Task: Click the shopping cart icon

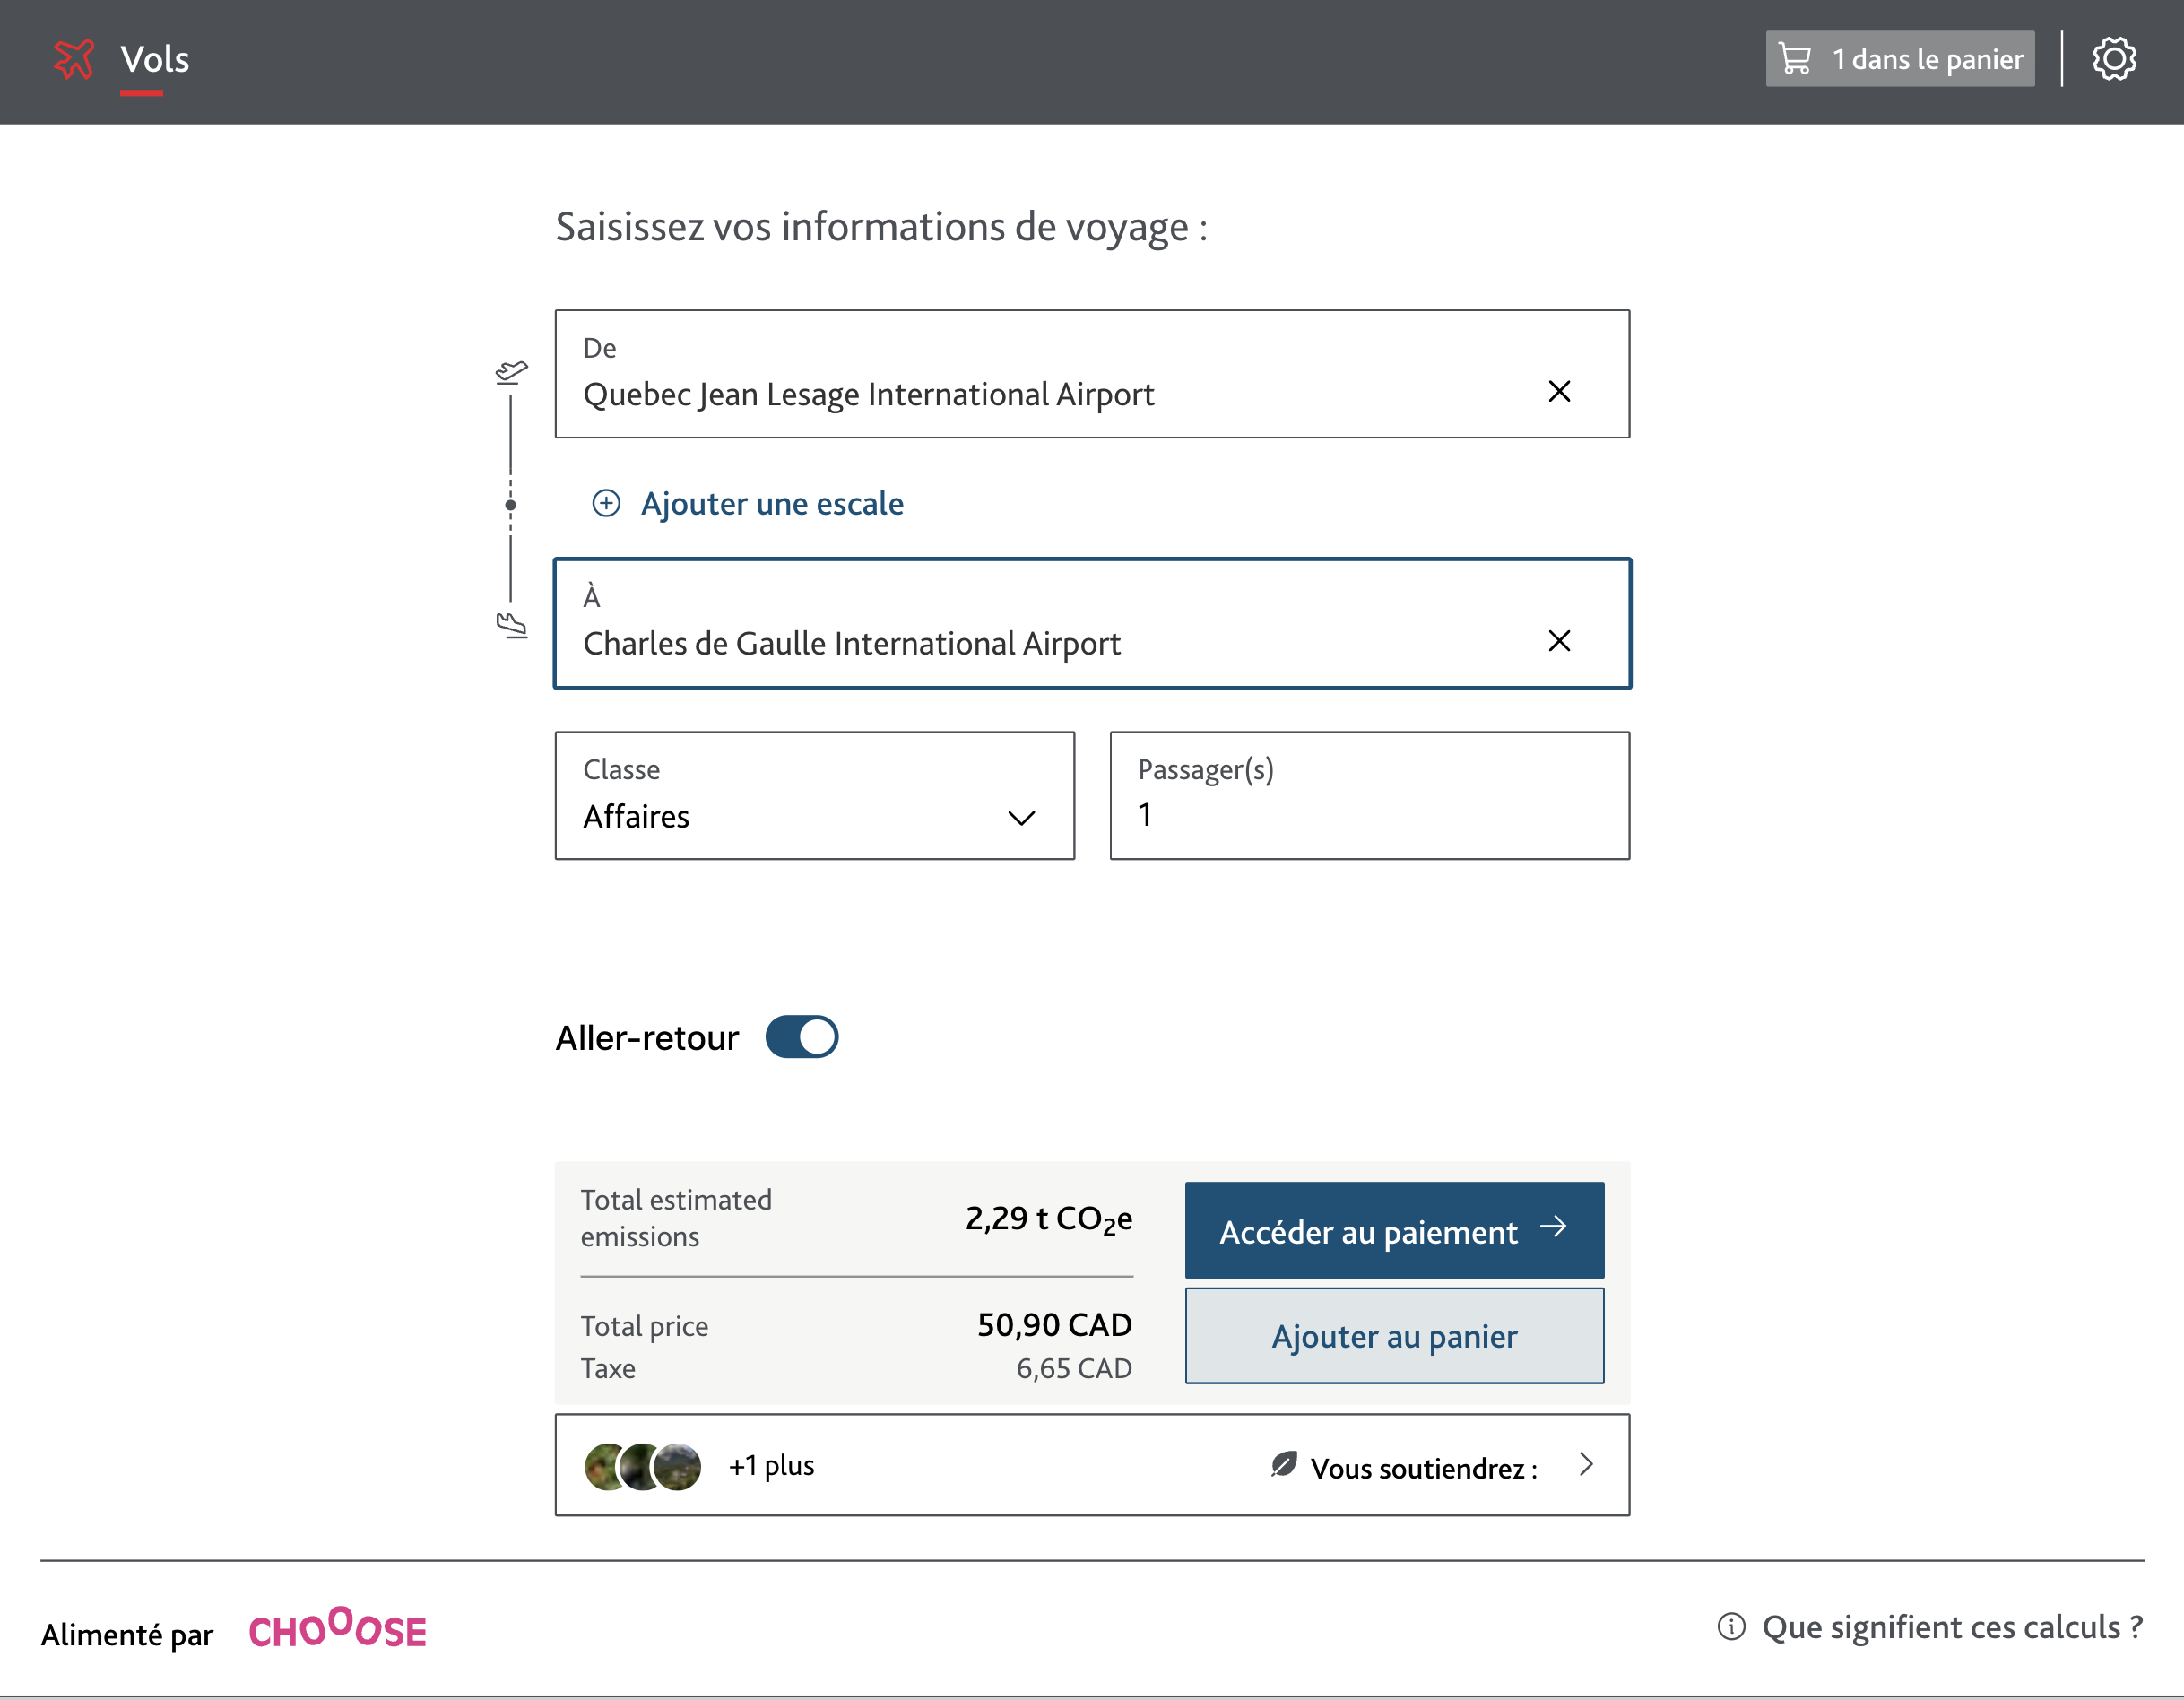Action: pos(1795,59)
